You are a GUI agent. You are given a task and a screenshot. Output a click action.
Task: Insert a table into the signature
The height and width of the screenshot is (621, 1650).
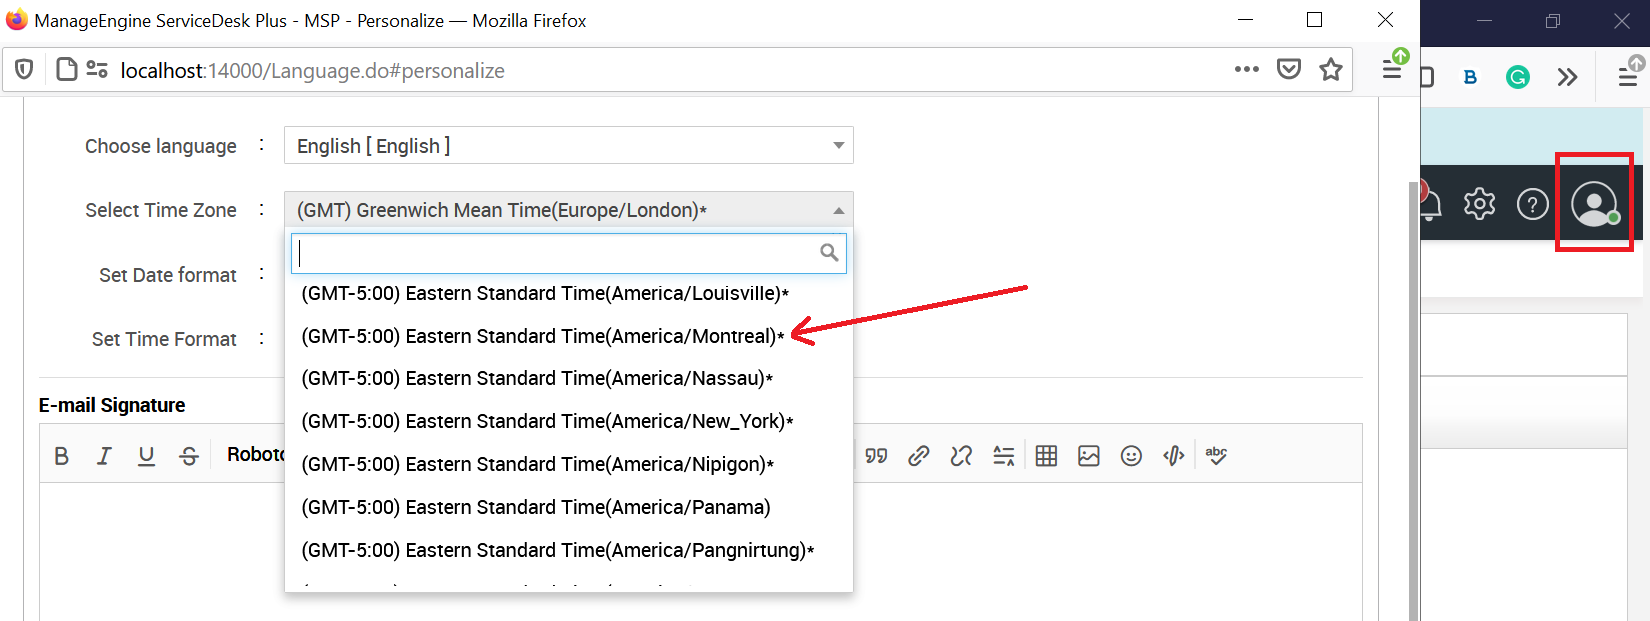pyautogui.click(x=1046, y=456)
